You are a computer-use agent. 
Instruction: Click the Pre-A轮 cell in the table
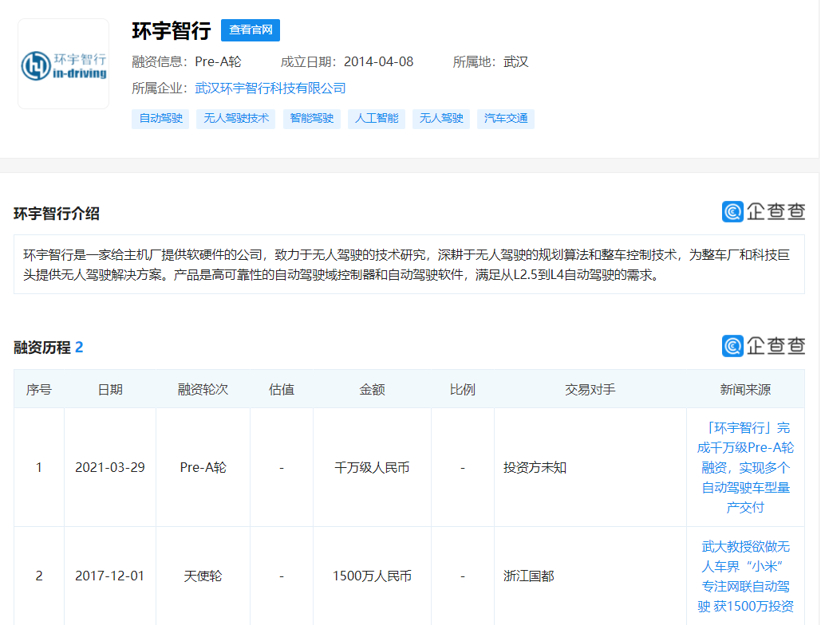pos(203,467)
